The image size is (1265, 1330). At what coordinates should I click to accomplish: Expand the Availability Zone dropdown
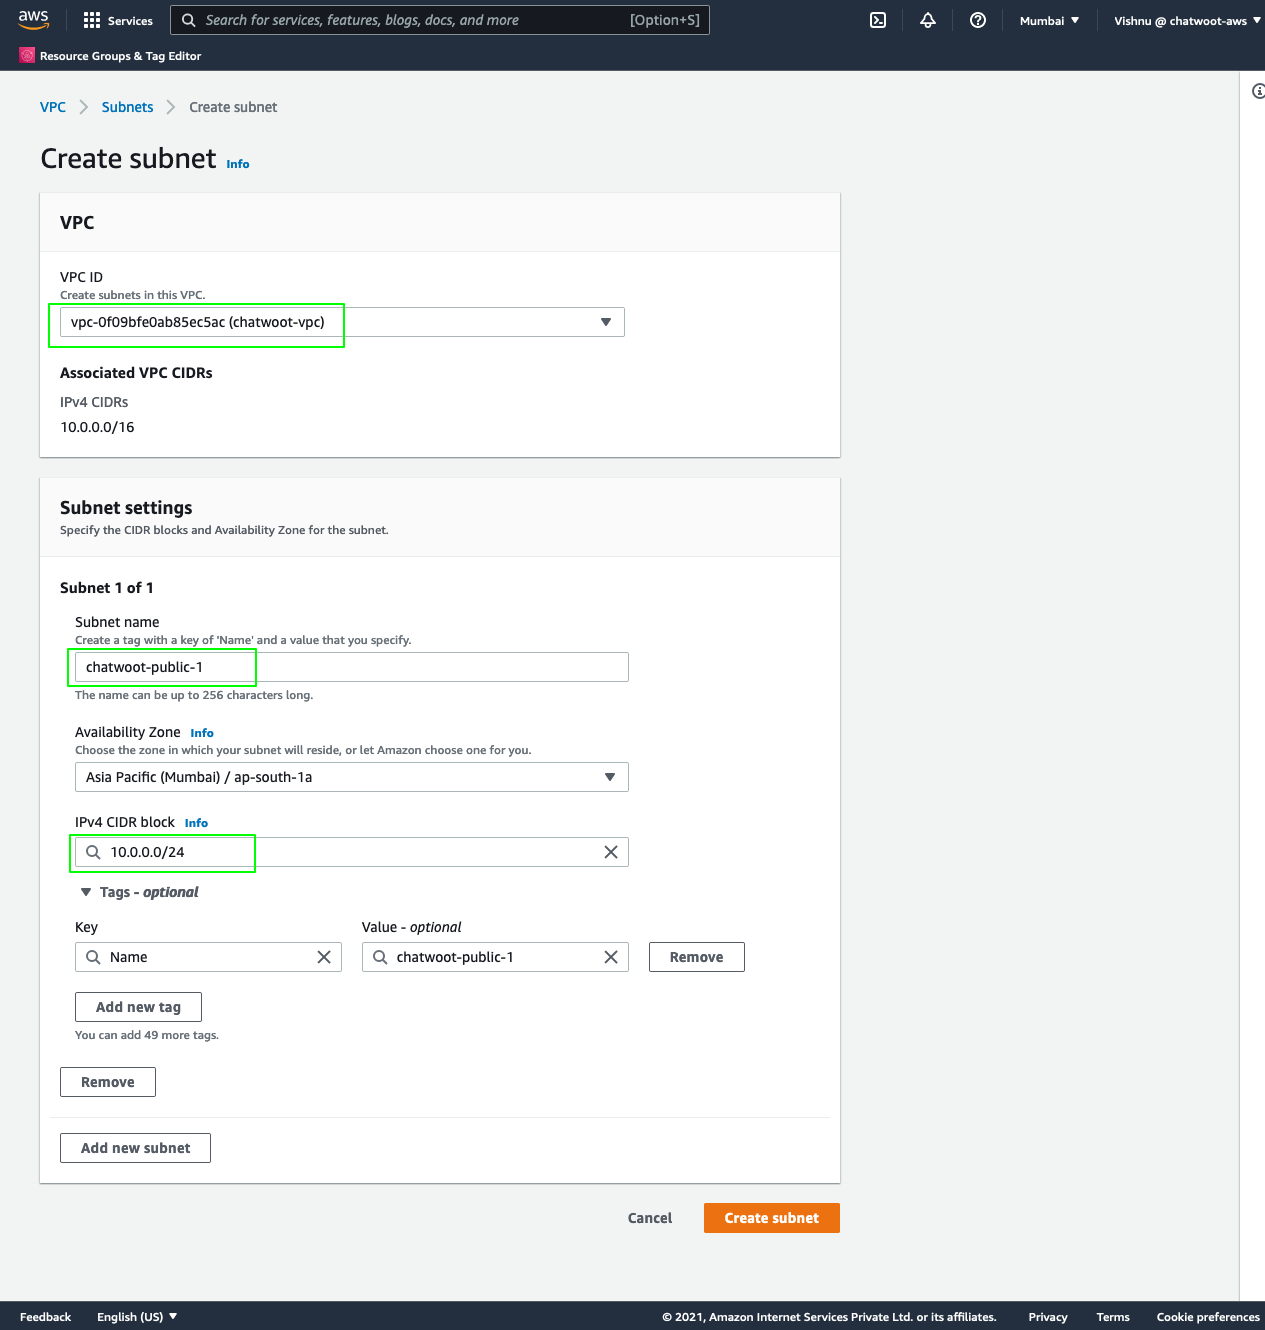click(x=351, y=777)
